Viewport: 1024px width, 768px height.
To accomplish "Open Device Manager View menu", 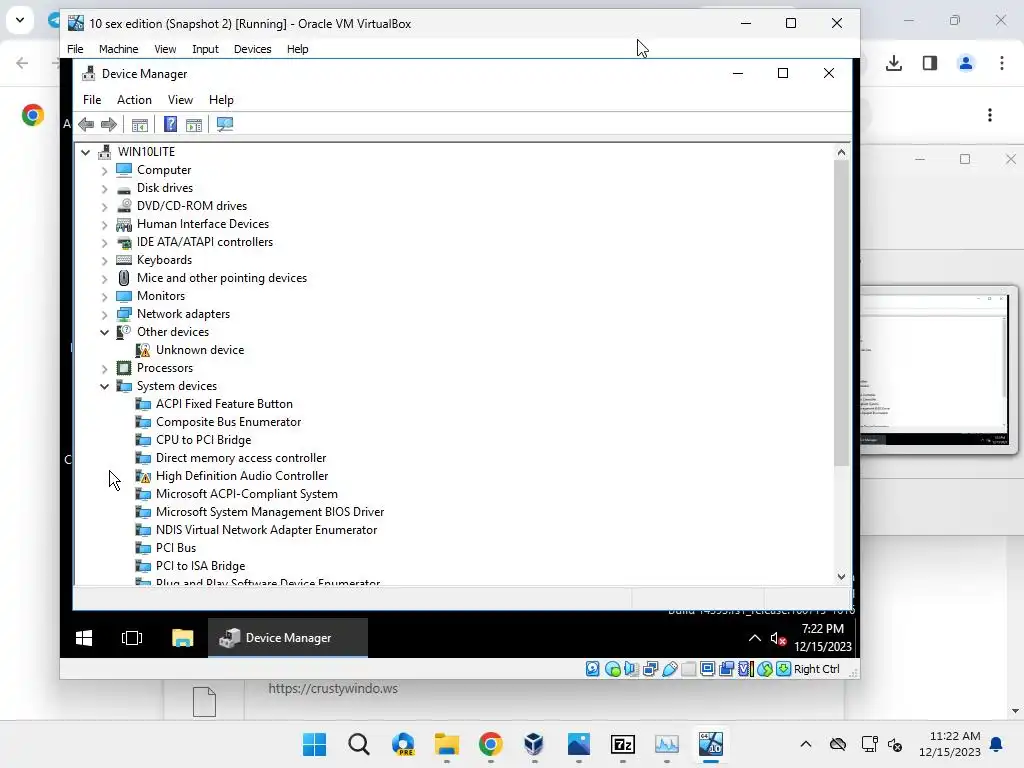I will tap(180, 100).
